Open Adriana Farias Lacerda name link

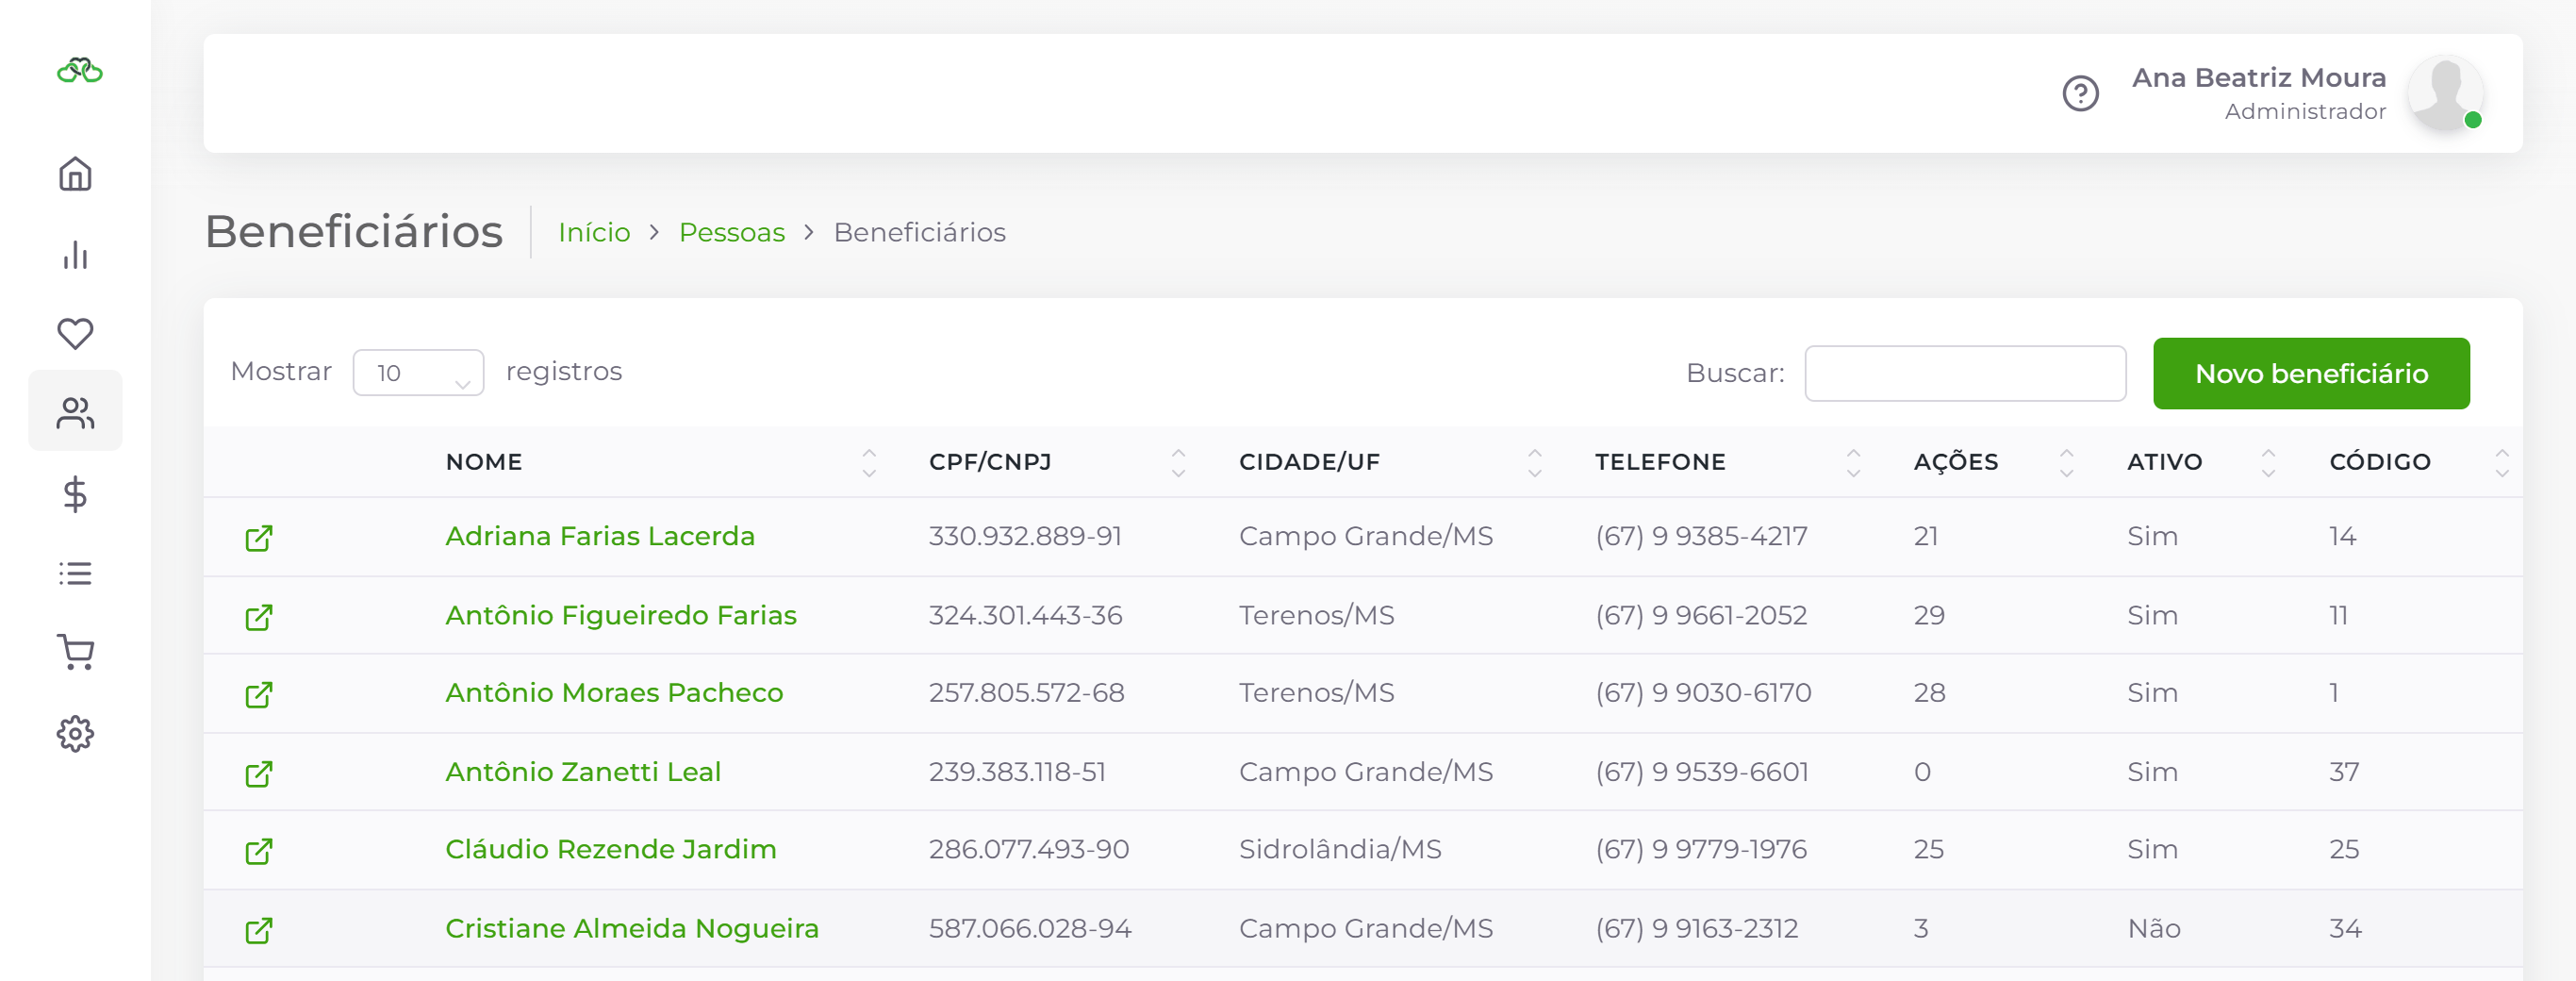600,536
